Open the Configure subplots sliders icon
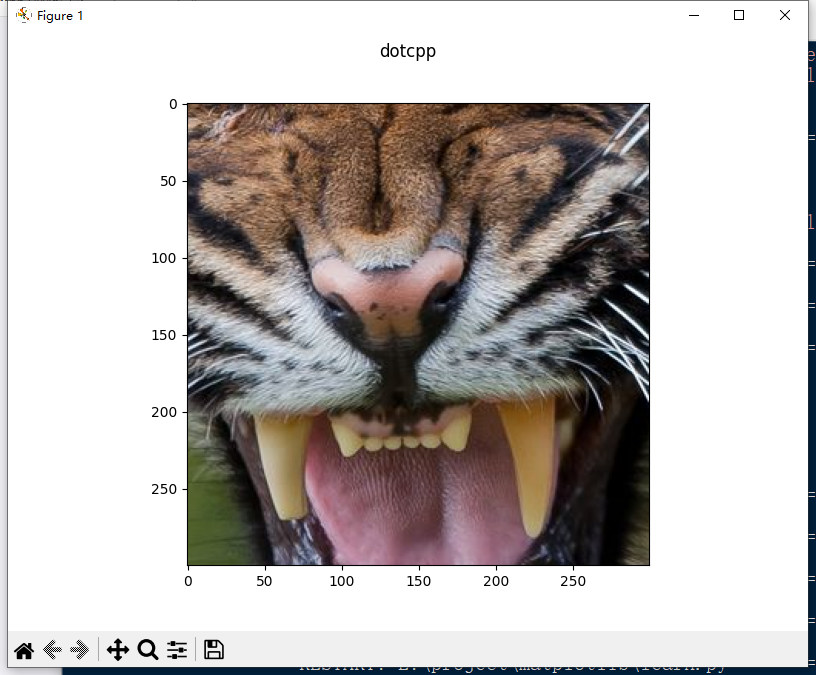This screenshot has width=816, height=675. (x=177, y=650)
